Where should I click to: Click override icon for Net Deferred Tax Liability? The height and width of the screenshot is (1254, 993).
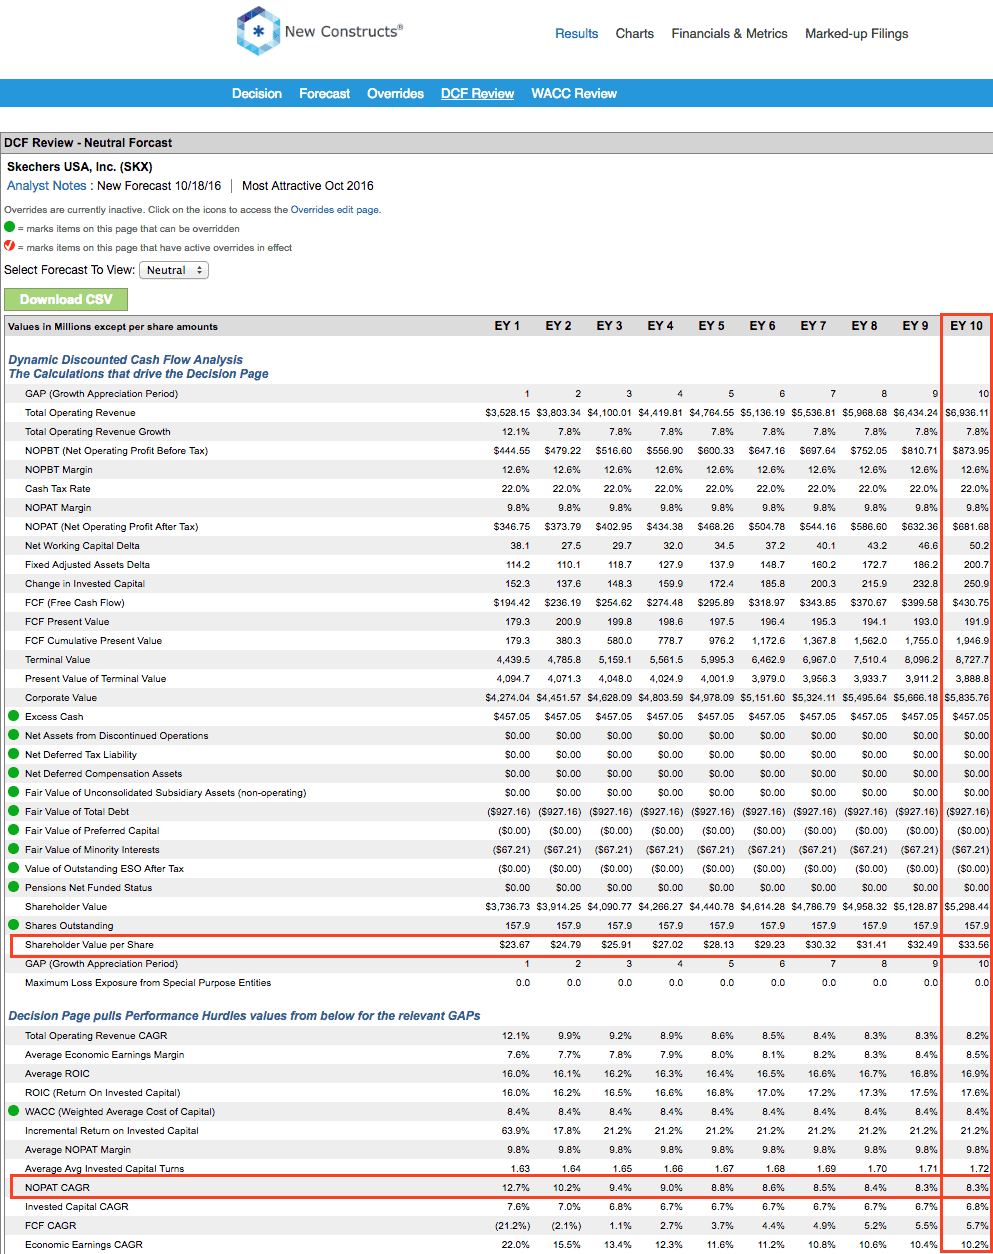(13, 754)
